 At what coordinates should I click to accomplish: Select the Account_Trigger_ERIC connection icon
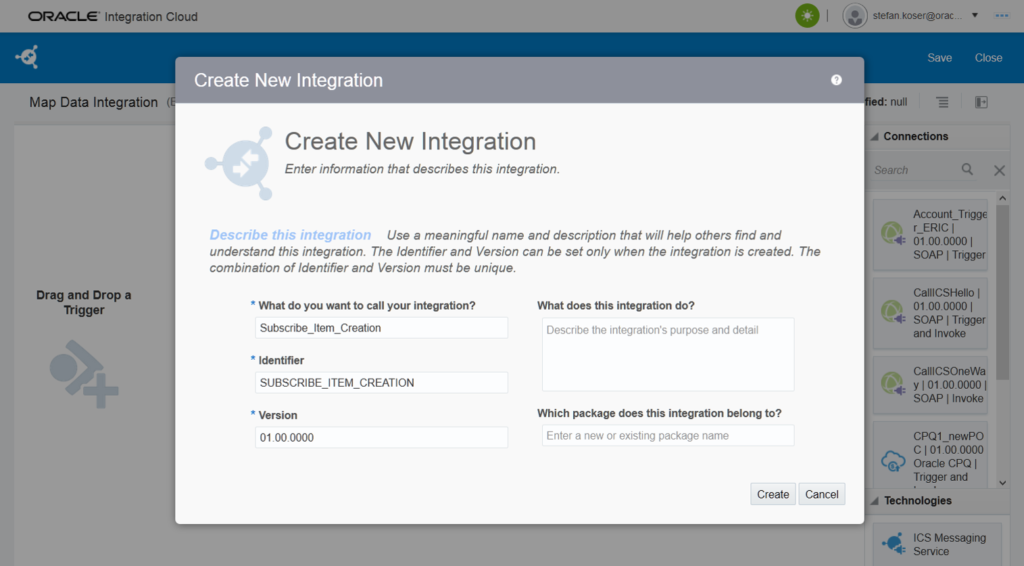click(x=893, y=234)
